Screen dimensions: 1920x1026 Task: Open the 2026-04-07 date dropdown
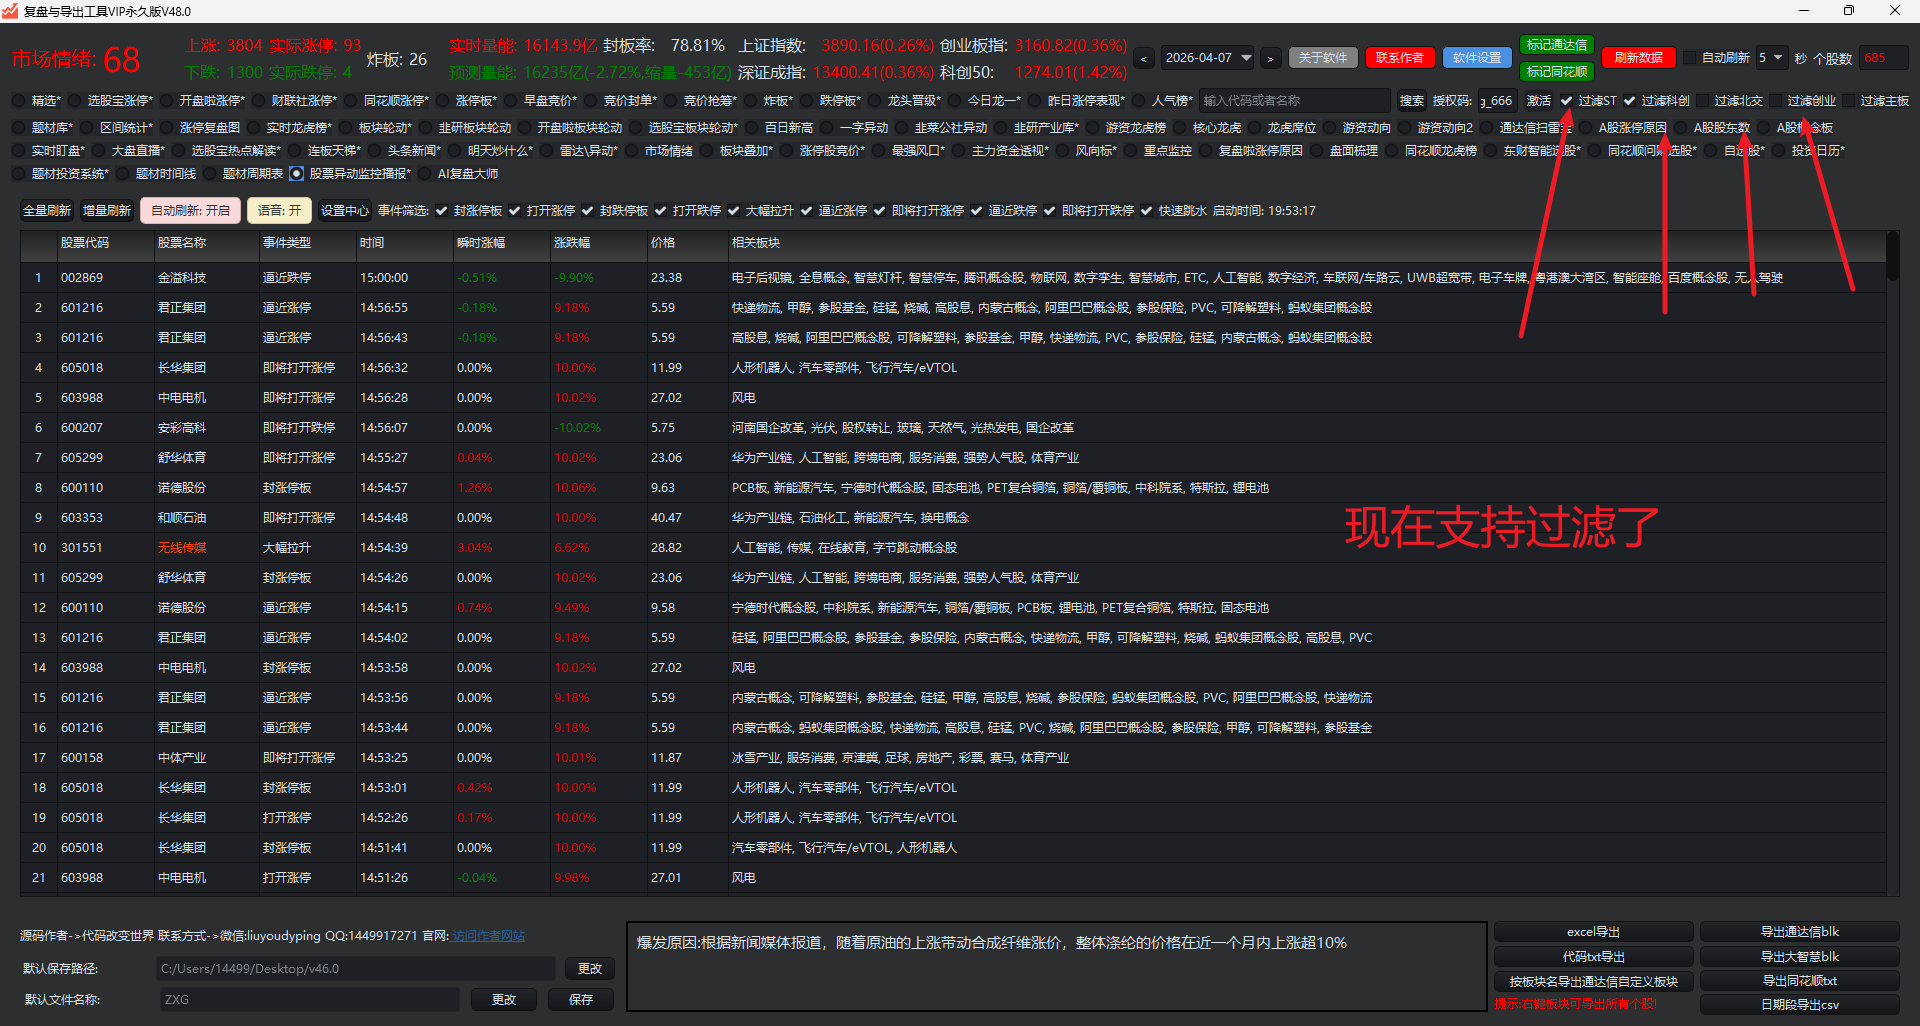pos(1246,58)
